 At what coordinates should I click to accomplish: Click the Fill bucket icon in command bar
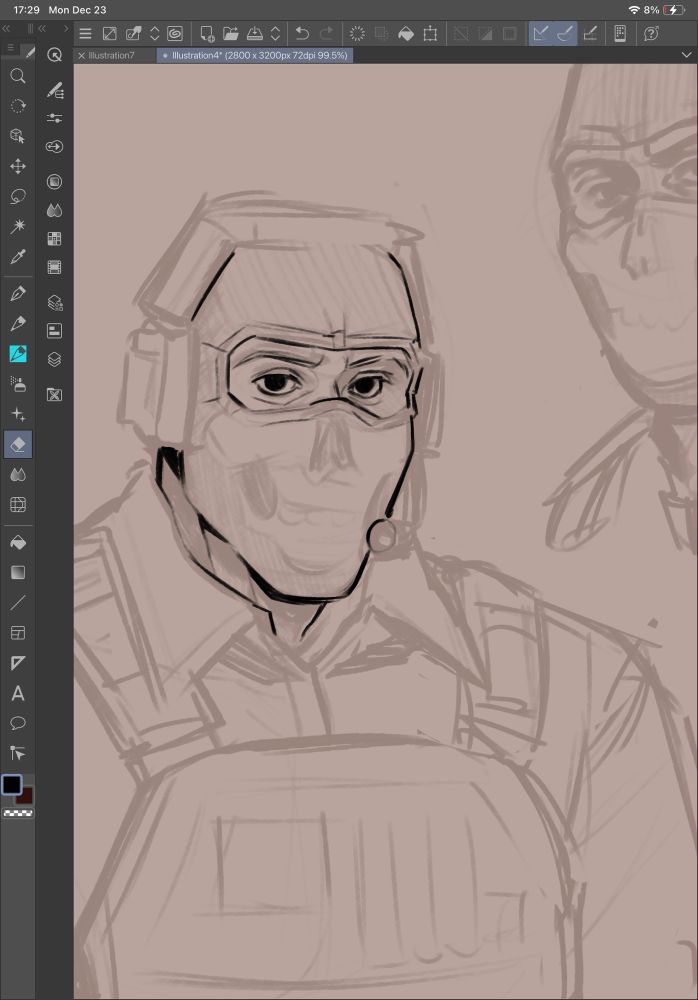[406, 34]
